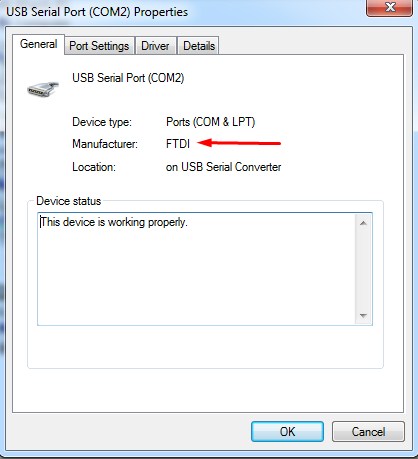Click the device status scroll down arrow

click(363, 315)
